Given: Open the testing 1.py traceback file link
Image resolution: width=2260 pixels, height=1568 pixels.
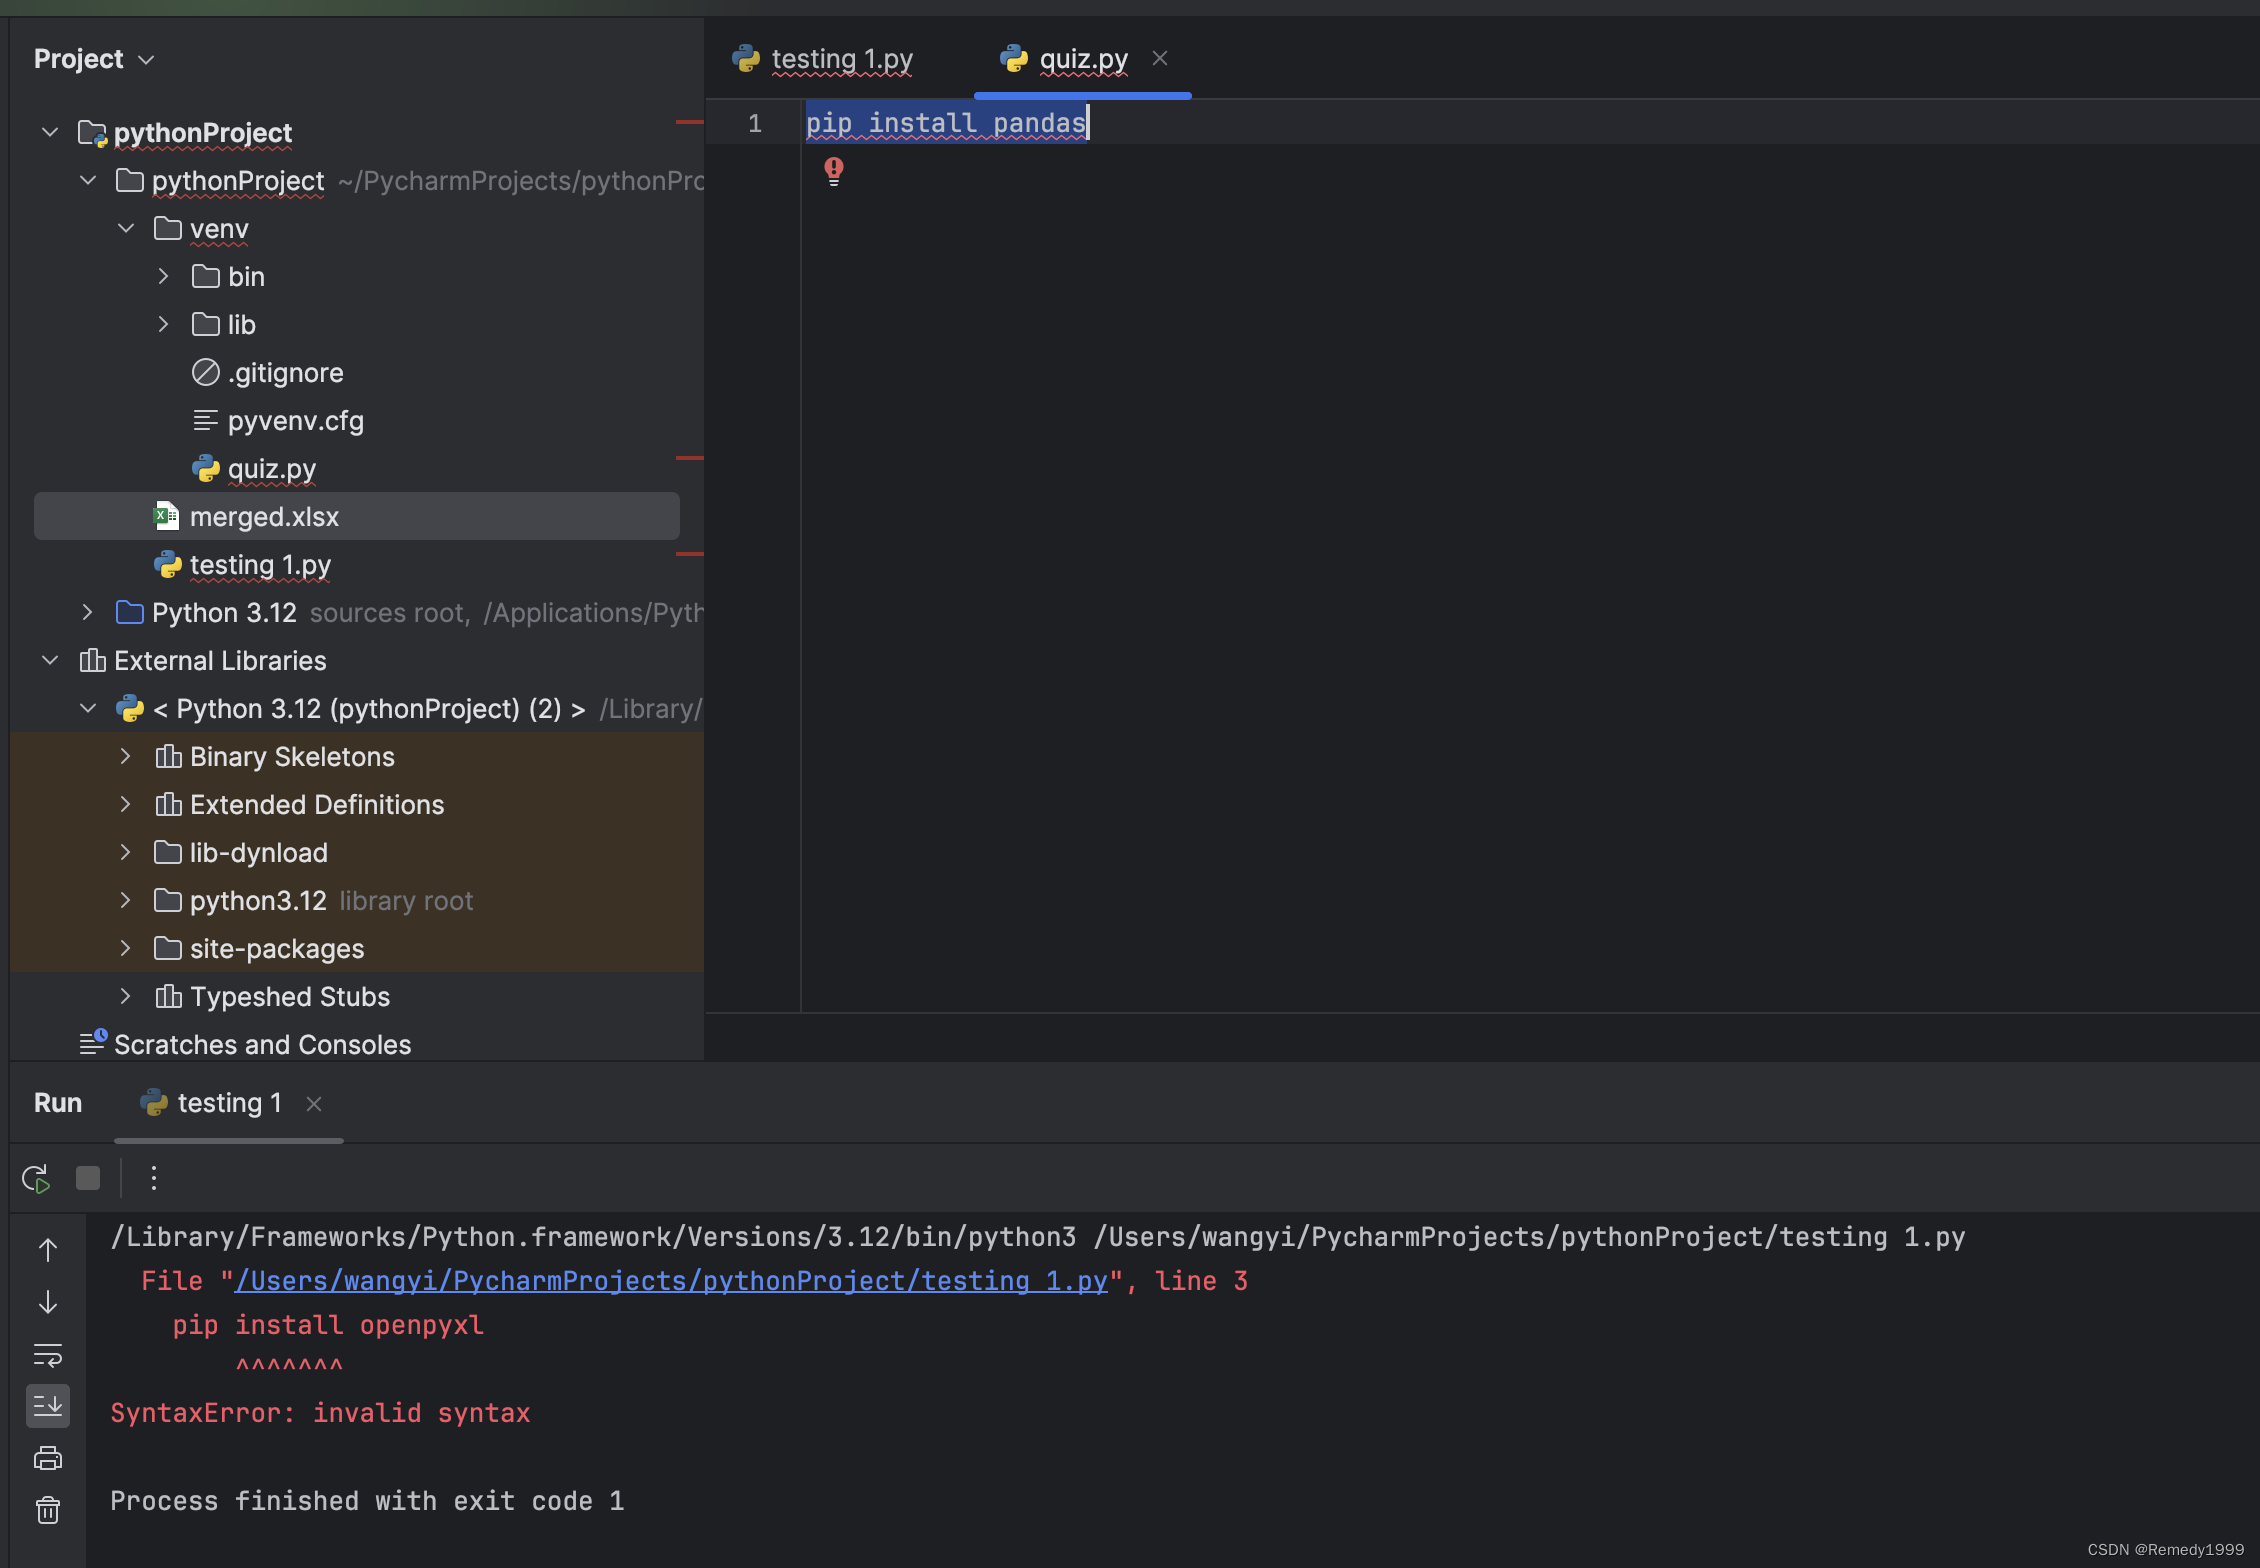Looking at the screenshot, I should [x=670, y=1281].
